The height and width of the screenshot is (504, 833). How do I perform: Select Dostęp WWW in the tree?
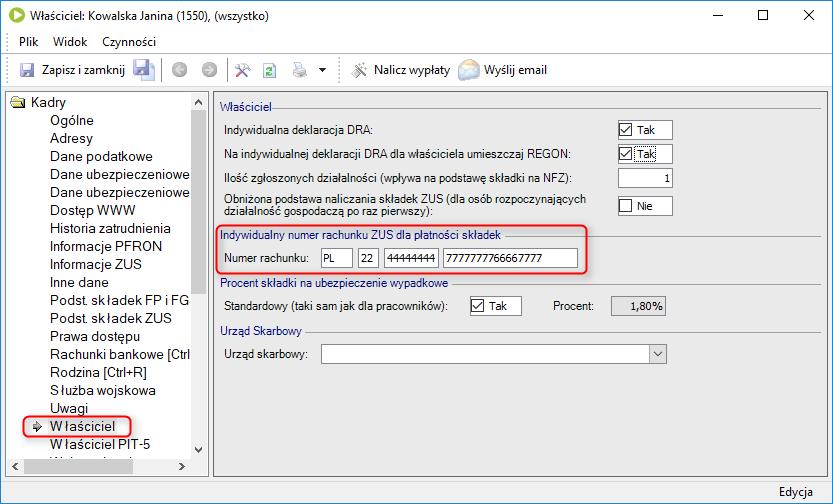[x=92, y=210]
